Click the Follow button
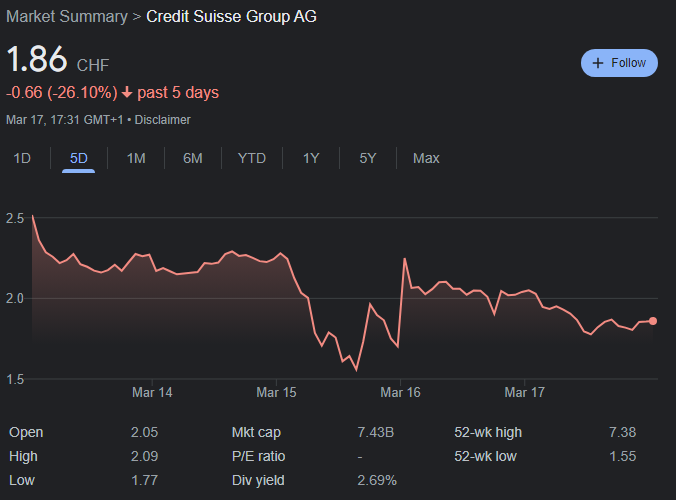Viewport: 676px width, 500px height. [x=619, y=63]
